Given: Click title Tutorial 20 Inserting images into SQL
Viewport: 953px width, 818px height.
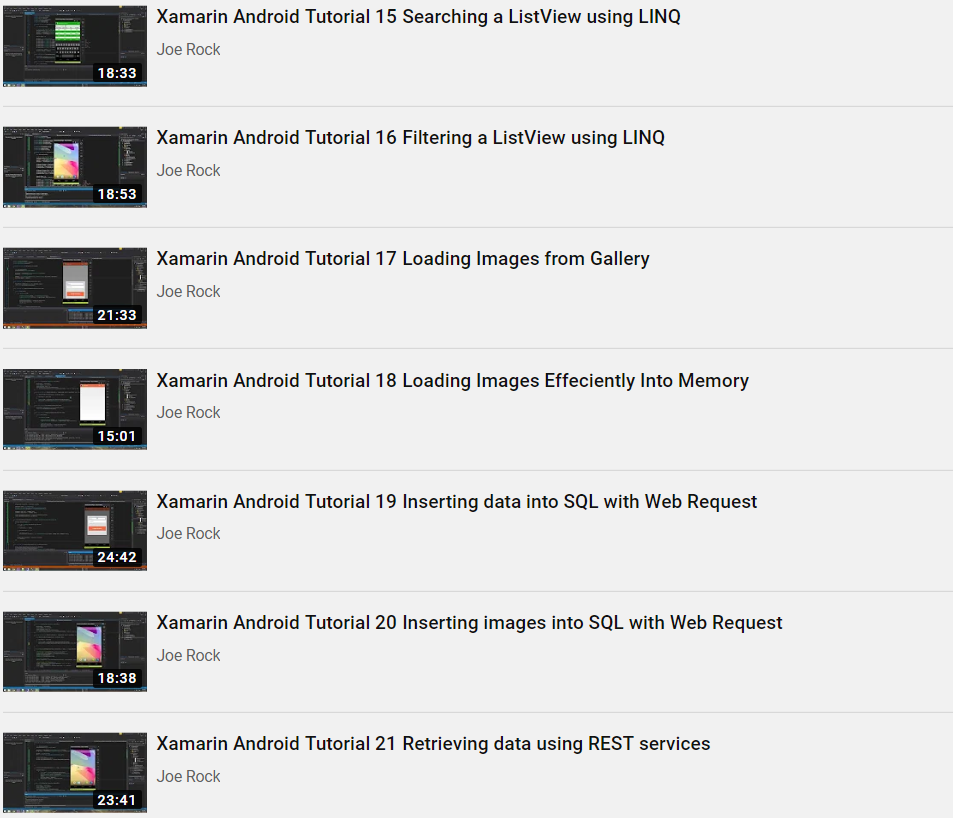Looking at the screenshot, I should pos(469,622).
